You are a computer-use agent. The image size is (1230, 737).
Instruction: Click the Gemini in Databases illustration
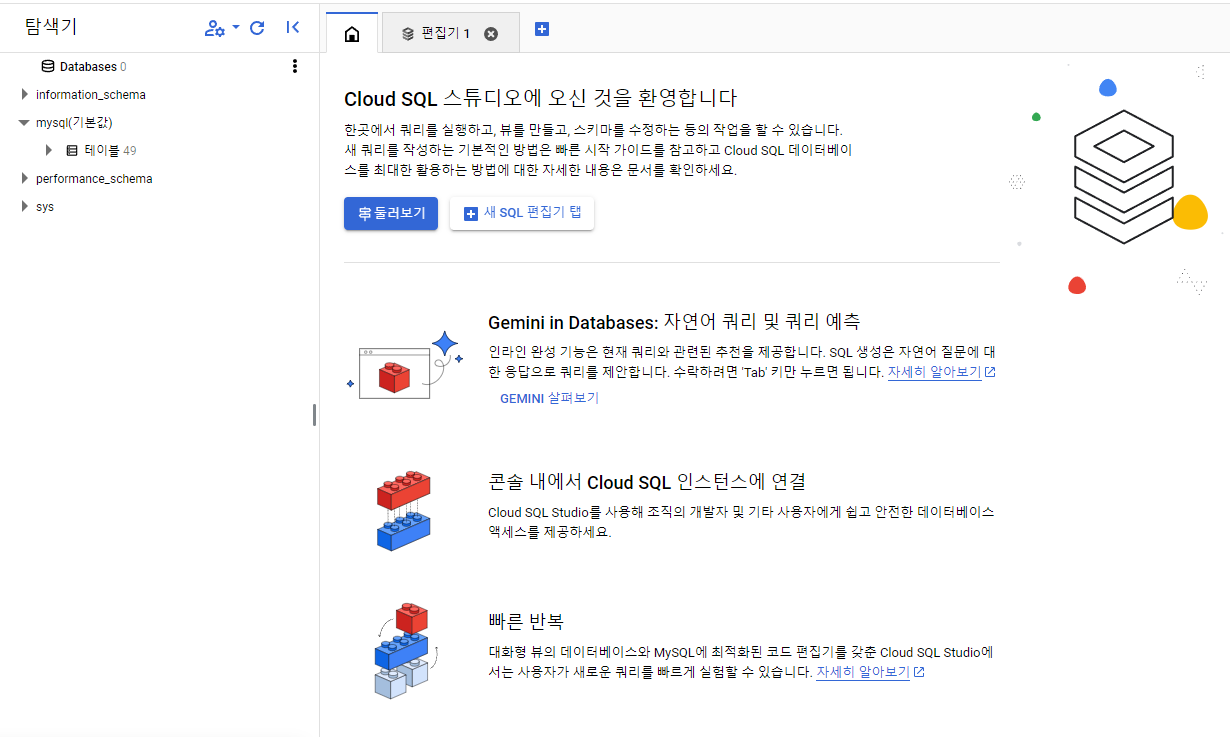[404, 366]
